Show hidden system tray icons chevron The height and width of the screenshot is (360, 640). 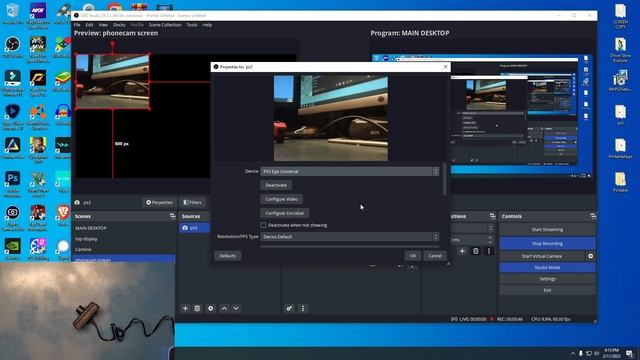(x=573, y=353)
